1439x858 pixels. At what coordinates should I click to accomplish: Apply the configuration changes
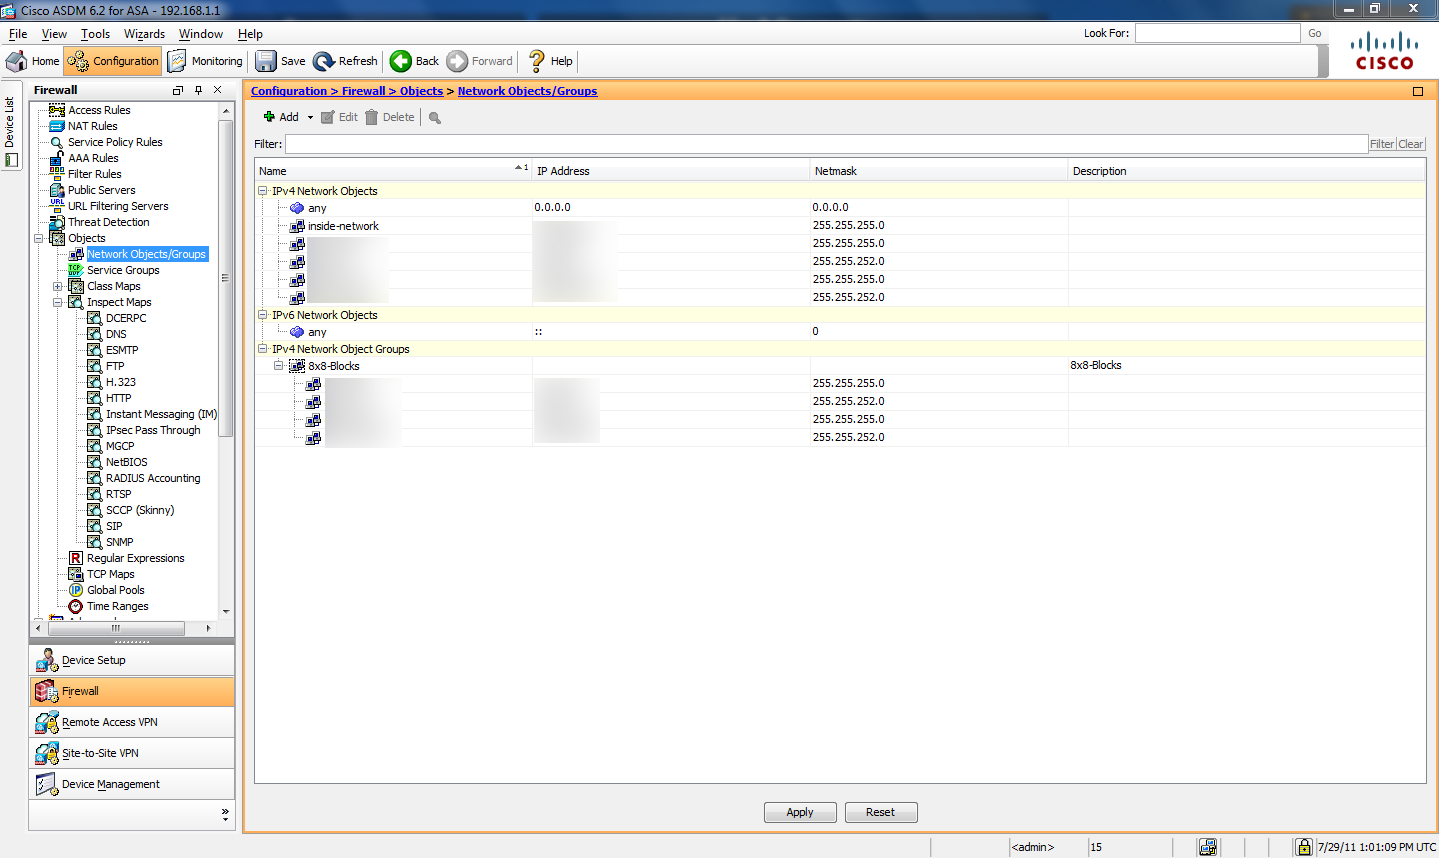click(800, 812)
